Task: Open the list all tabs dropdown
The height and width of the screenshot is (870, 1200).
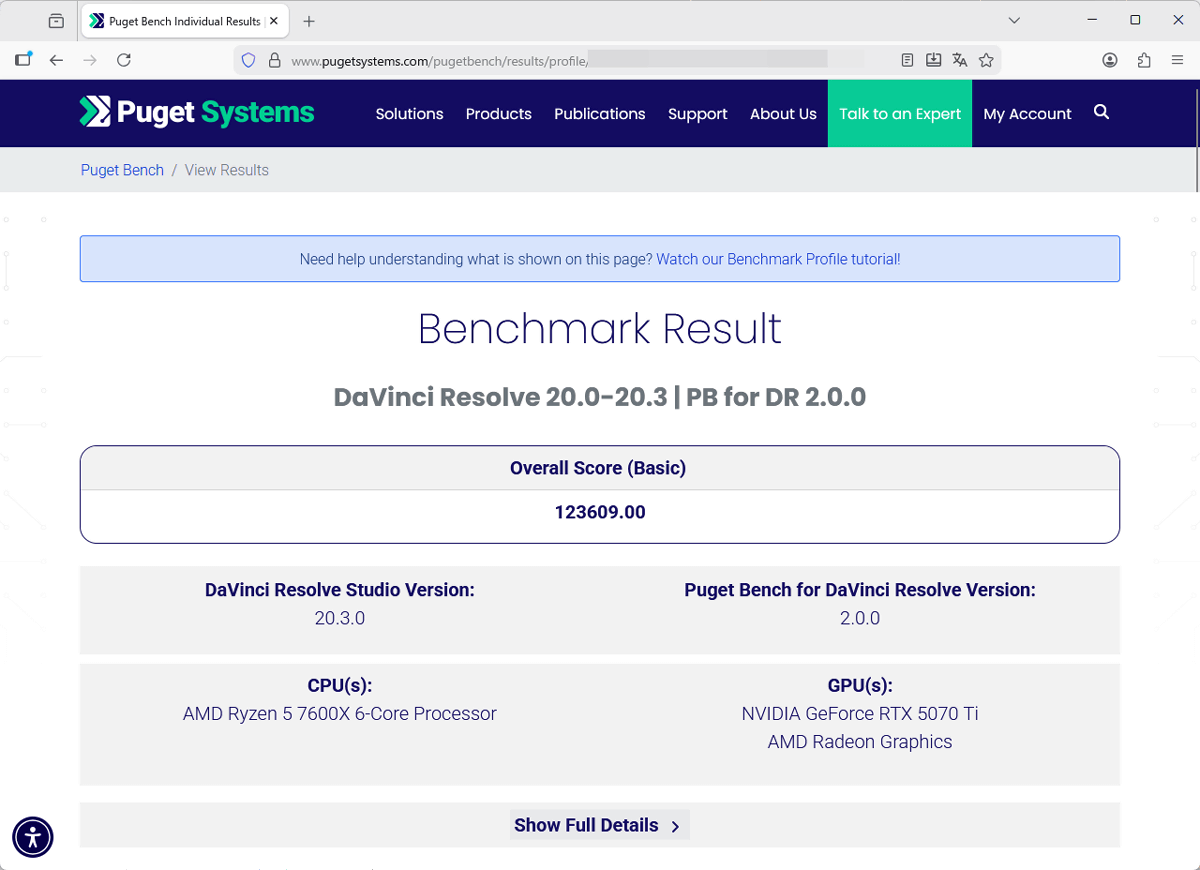Action: tap(1014, 20)
